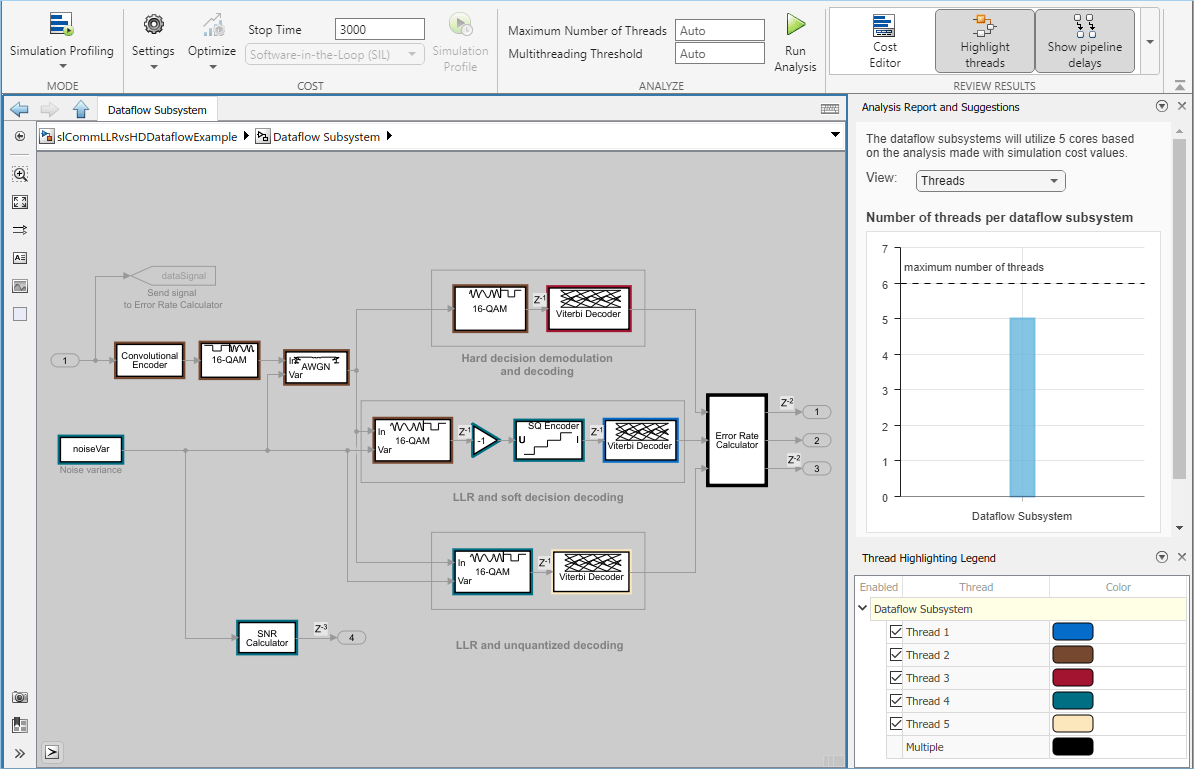1194x769 pixels.
Task: Open the Settings dropdown menu
Action: [x=153, y=41]
